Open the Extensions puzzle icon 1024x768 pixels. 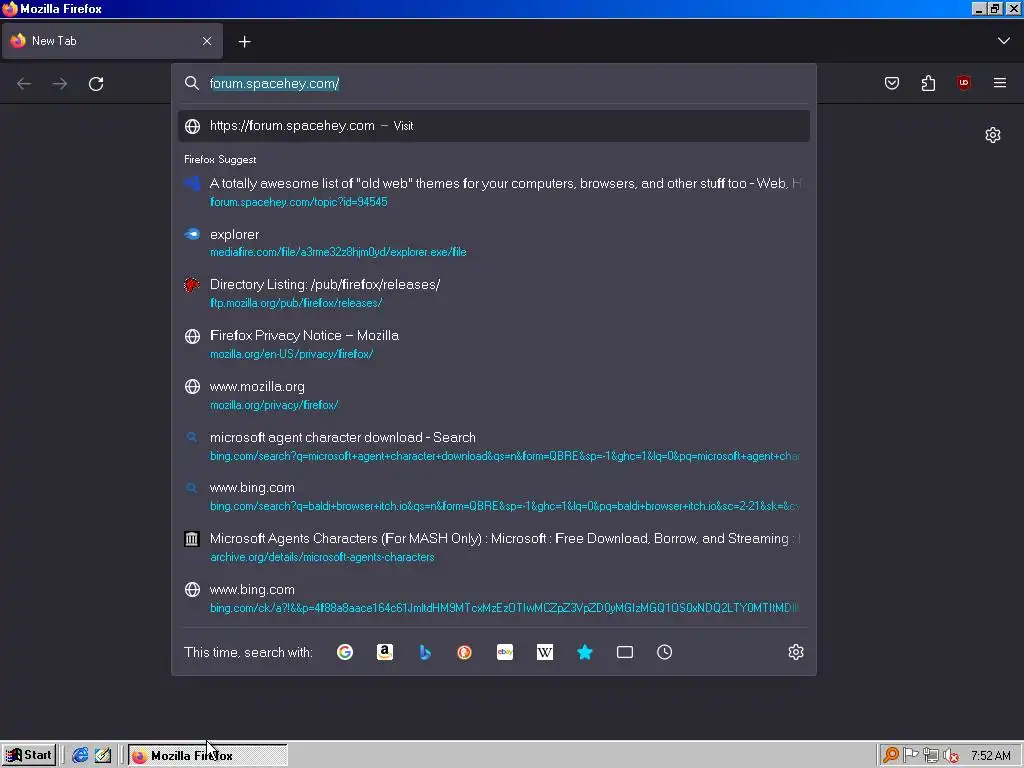(928, 83)
